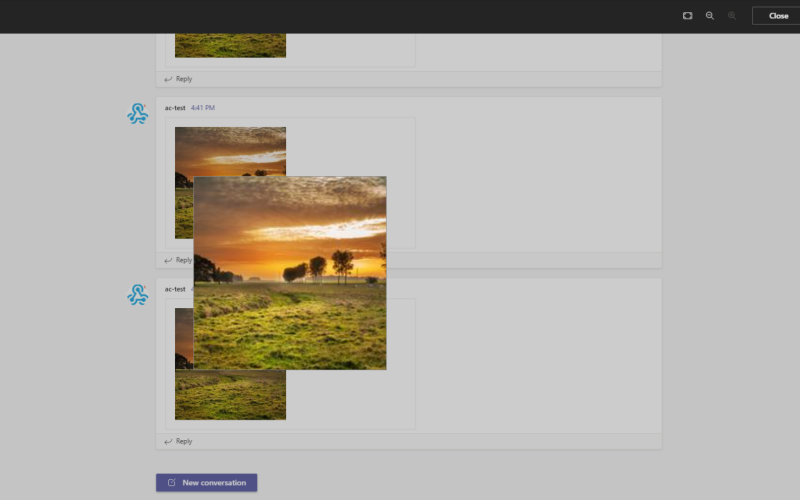
Task: Click ac-test name on 4:41 PM message
Action: pos(175,108)
